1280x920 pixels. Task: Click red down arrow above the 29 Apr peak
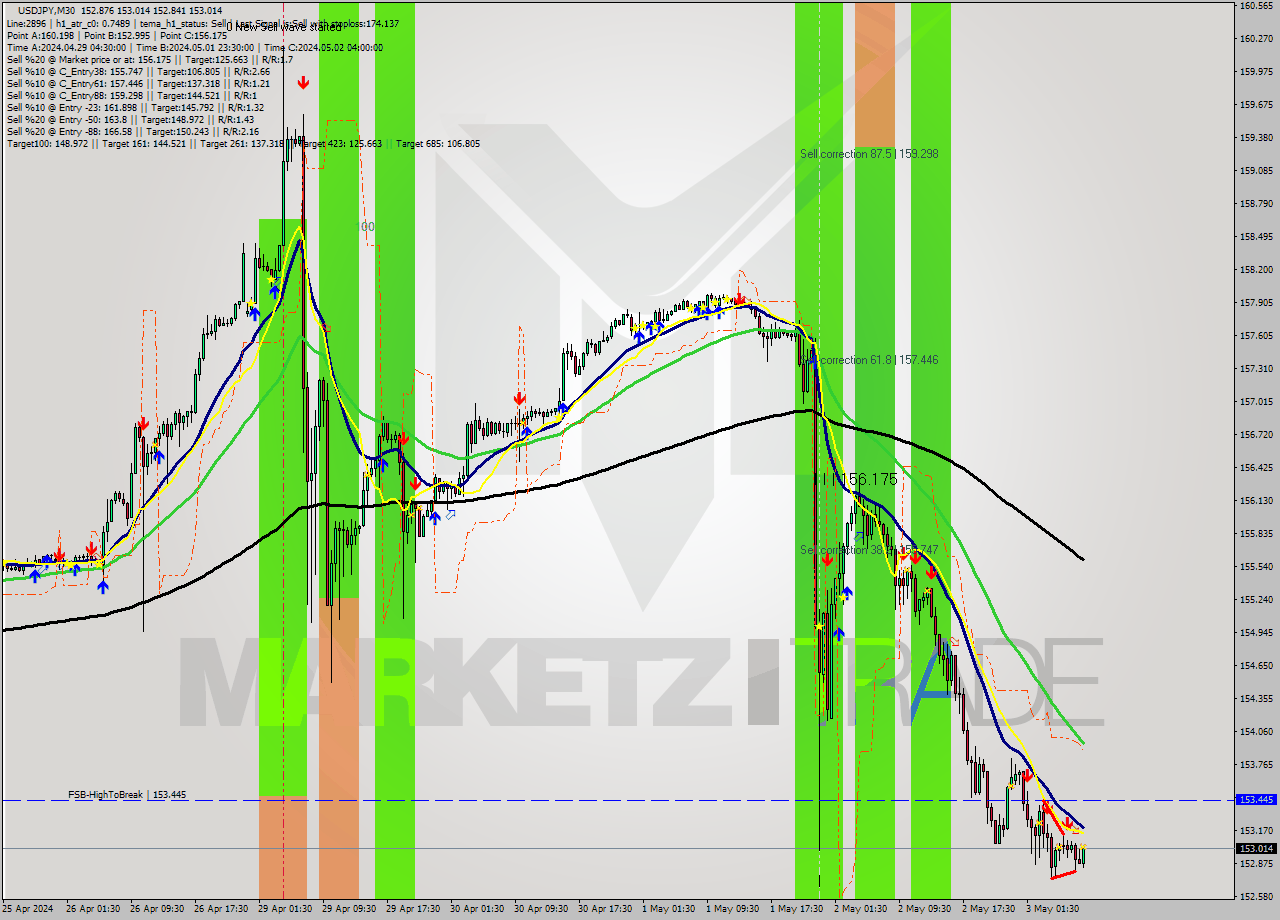(x=303, y=84)
